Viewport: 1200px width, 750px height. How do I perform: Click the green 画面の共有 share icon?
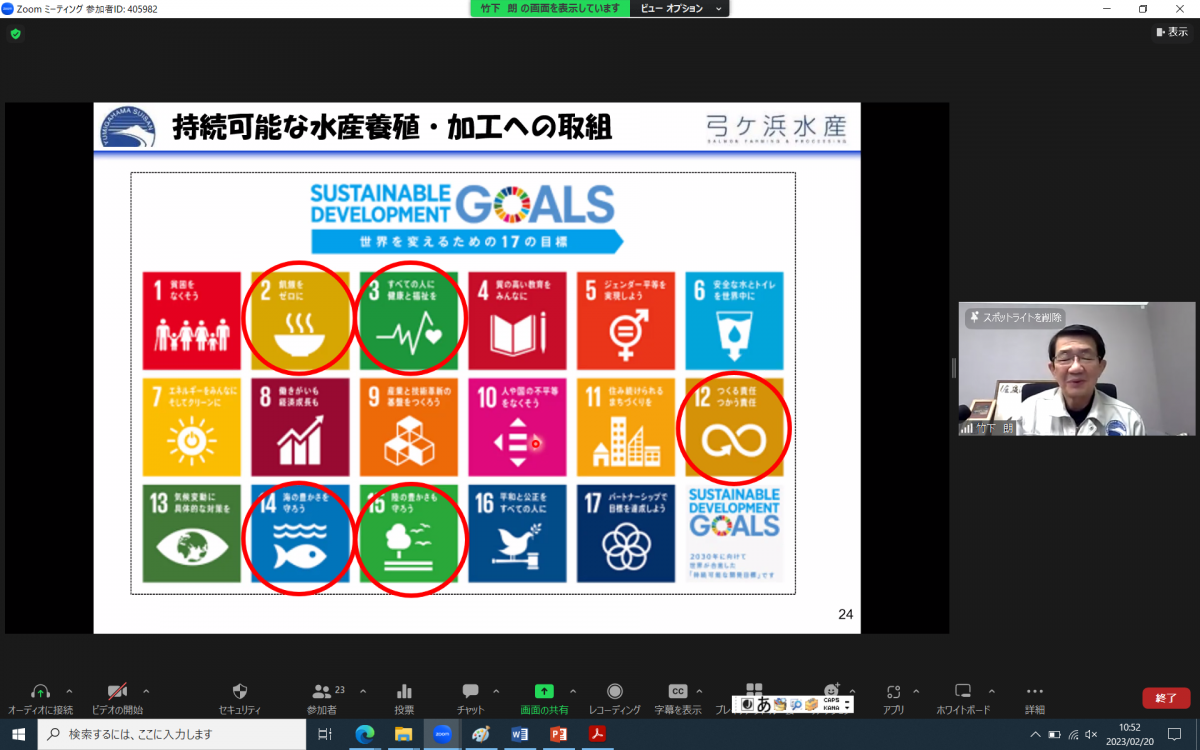(x=544, y=691)
